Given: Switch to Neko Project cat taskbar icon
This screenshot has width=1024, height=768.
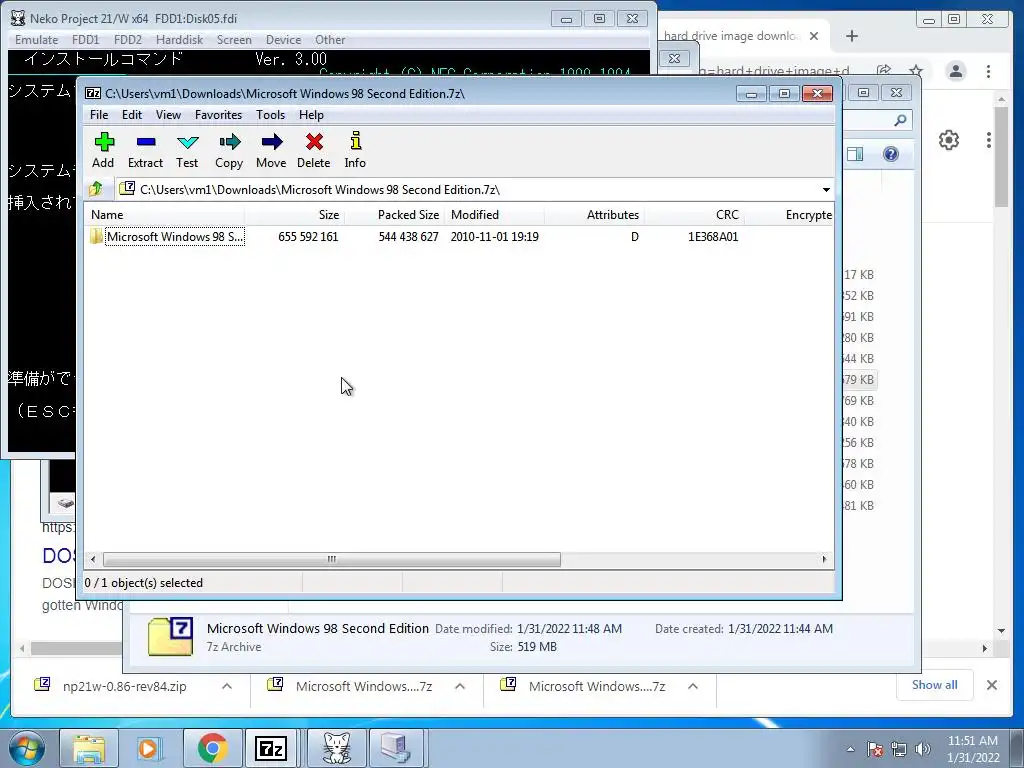Looking at the screenshot, I should tap(337, 748).
